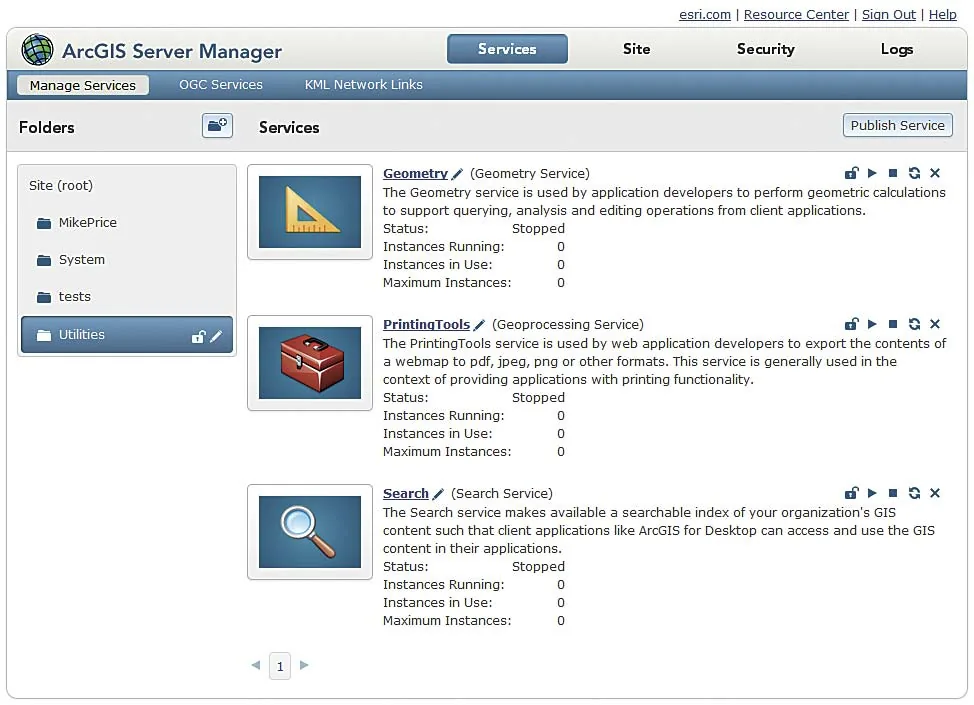Stop the PrintingTools service
The width and height of the screenshot is (974, 705).
[x=893, y=324]
